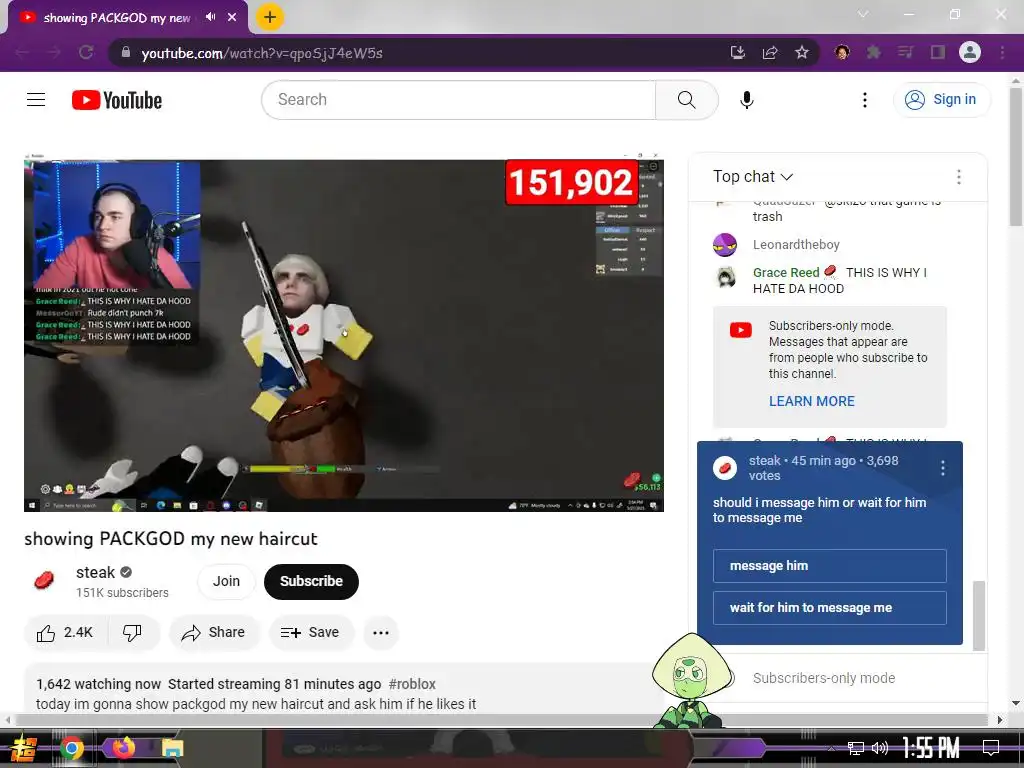The image size is (1024, 768).
Task: Toggle the browser side panel icon
Action: point(938,52)
